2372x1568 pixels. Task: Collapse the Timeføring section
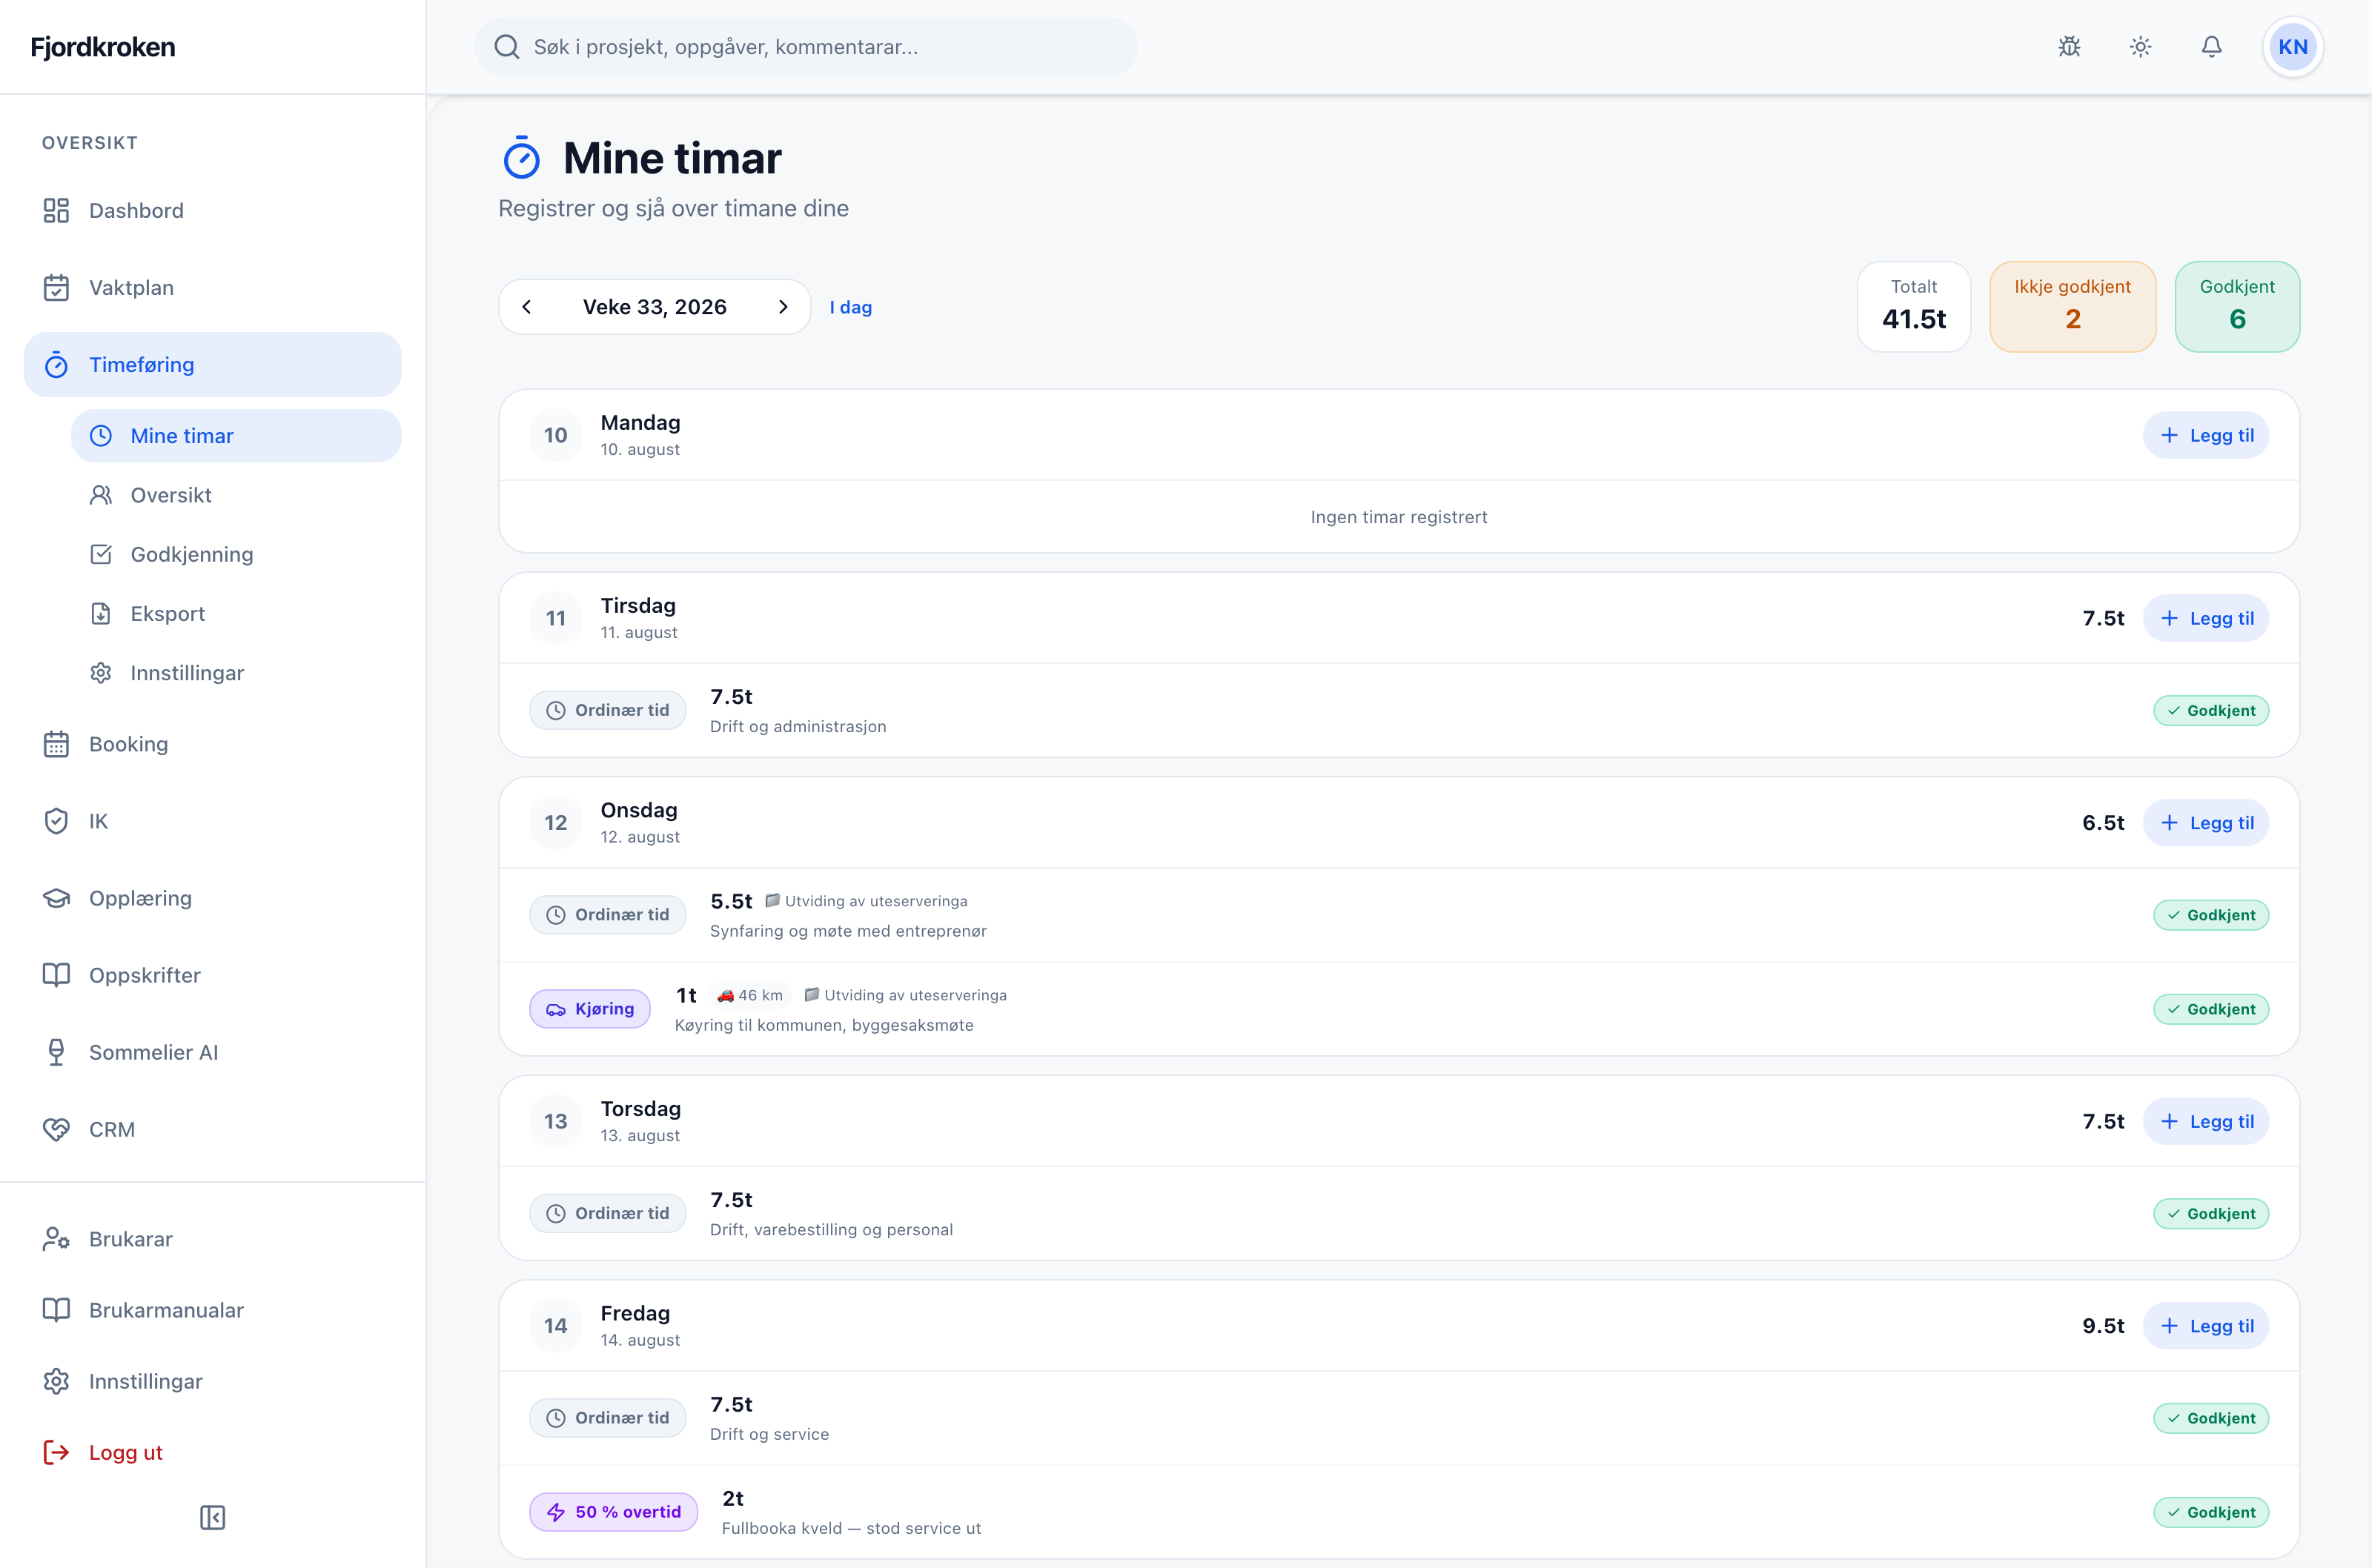[213, 364]
